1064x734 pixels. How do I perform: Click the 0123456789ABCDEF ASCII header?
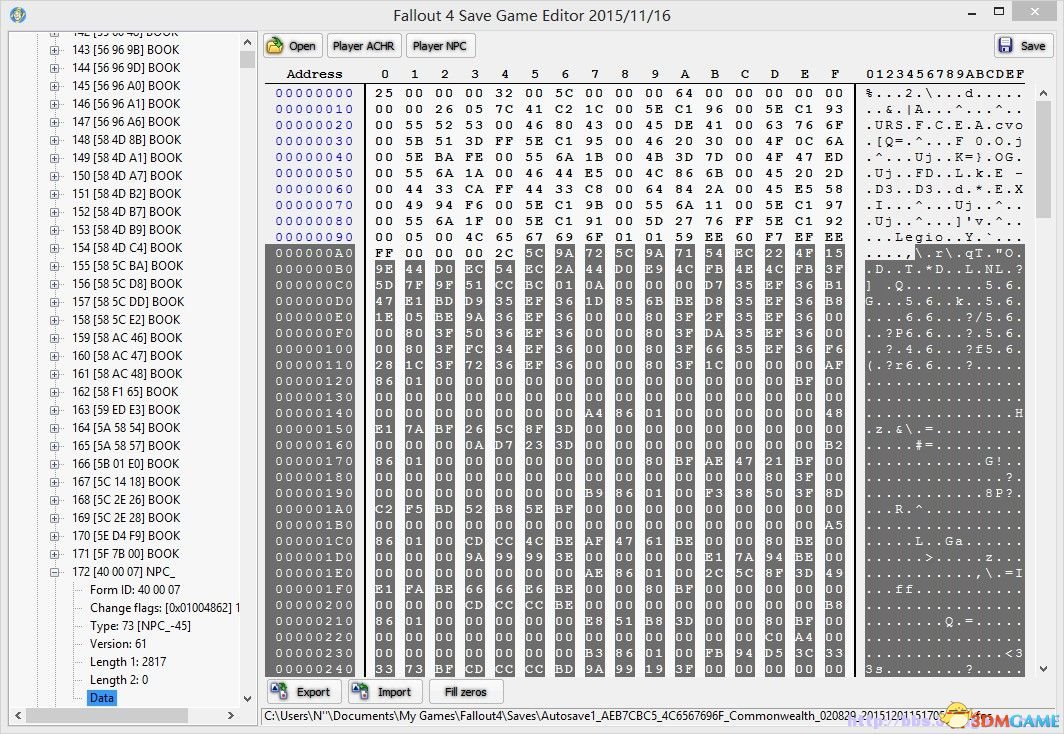pyautogui.click(x=945, y=74)
